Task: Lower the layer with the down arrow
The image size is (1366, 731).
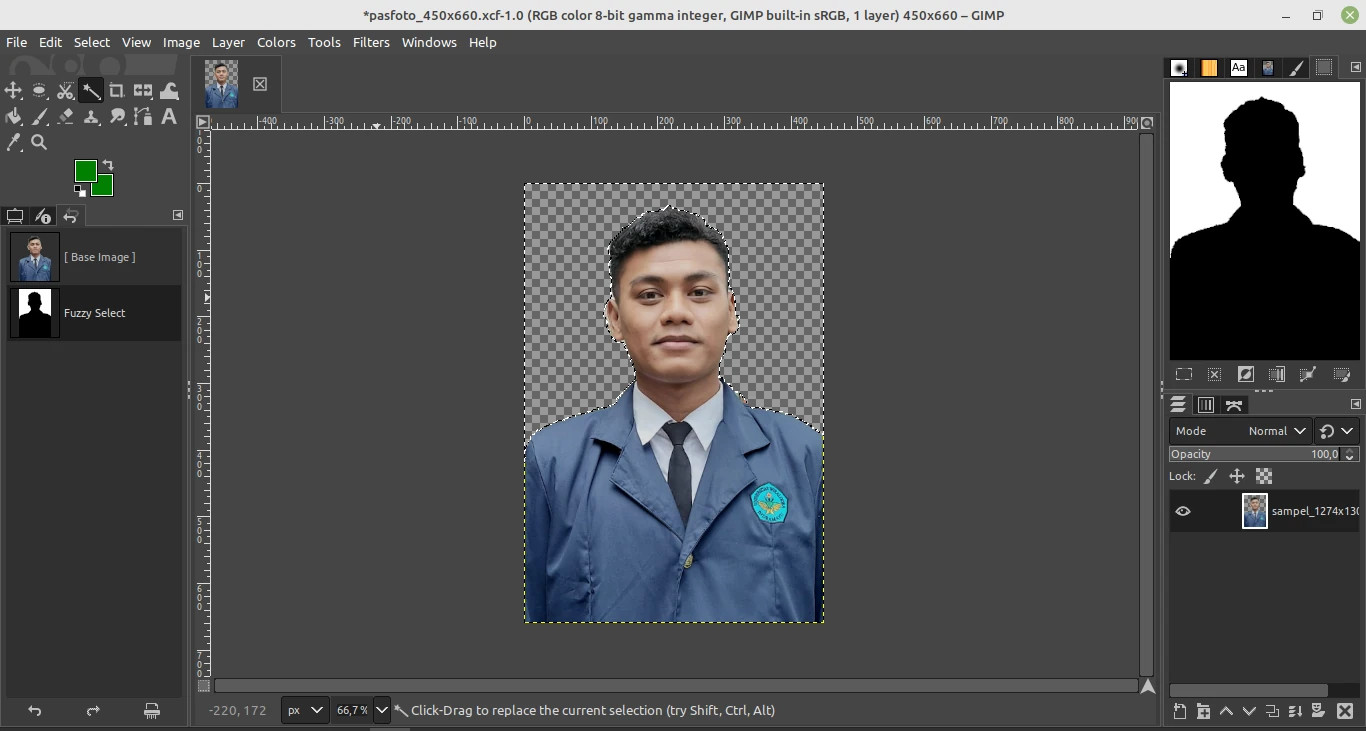Action: pyautogui.click(x=1249, y=712)
